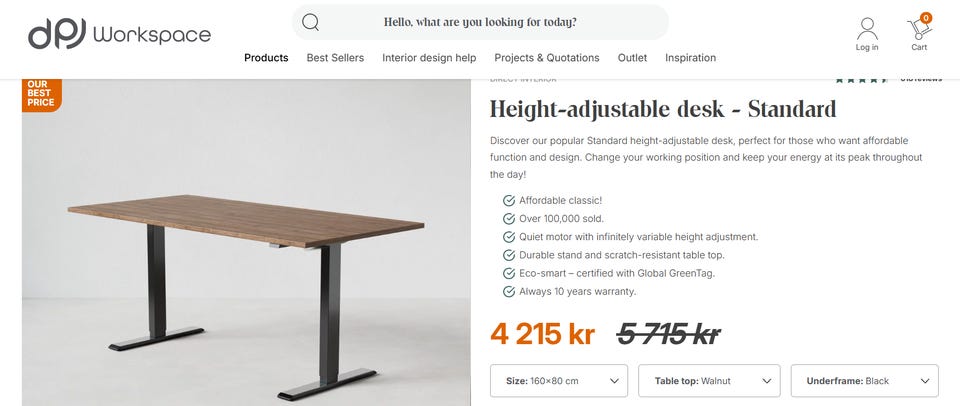Open the Products menu
This screenshot has width=960, height=406.
tap(266, 58)
